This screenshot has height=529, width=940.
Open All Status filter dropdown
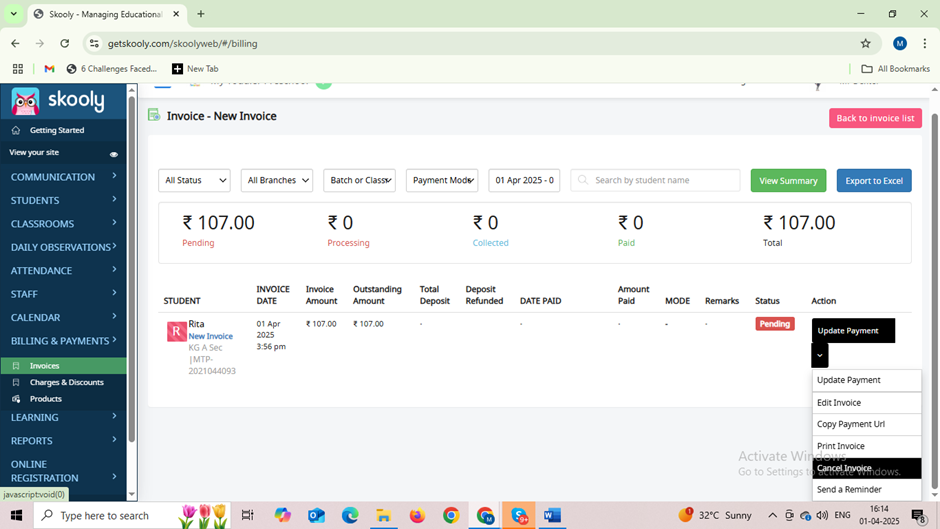point(194,180)
